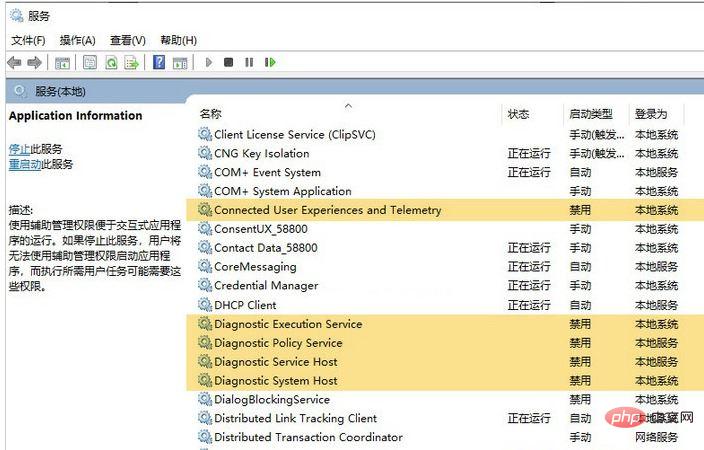The image size is (704, 450).
Task: Click the gear icon of COM+ System Application
Action: point(205,191)
